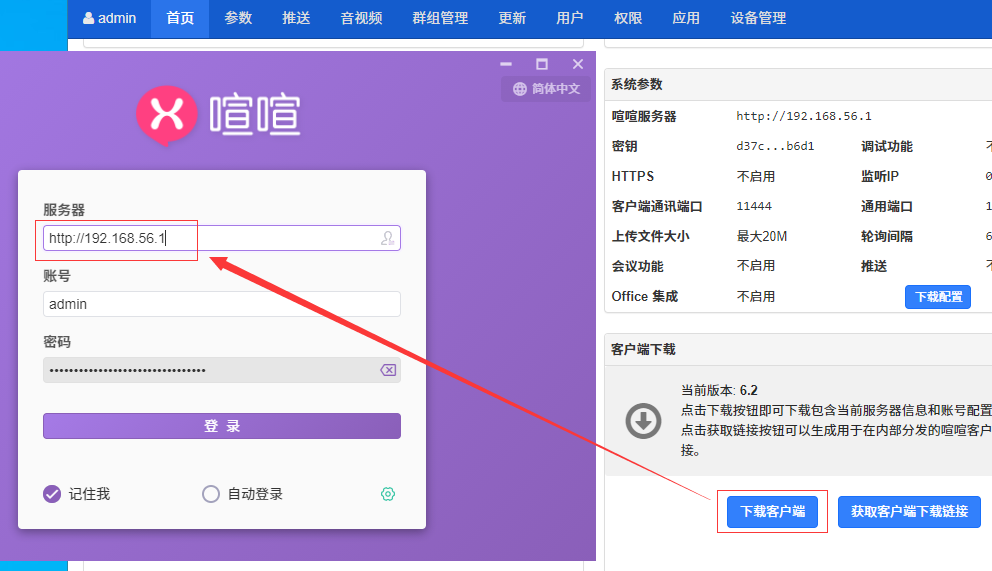992x571 pixels.
Task: Open the 用户 navigation item
Action: pos(569,18)
